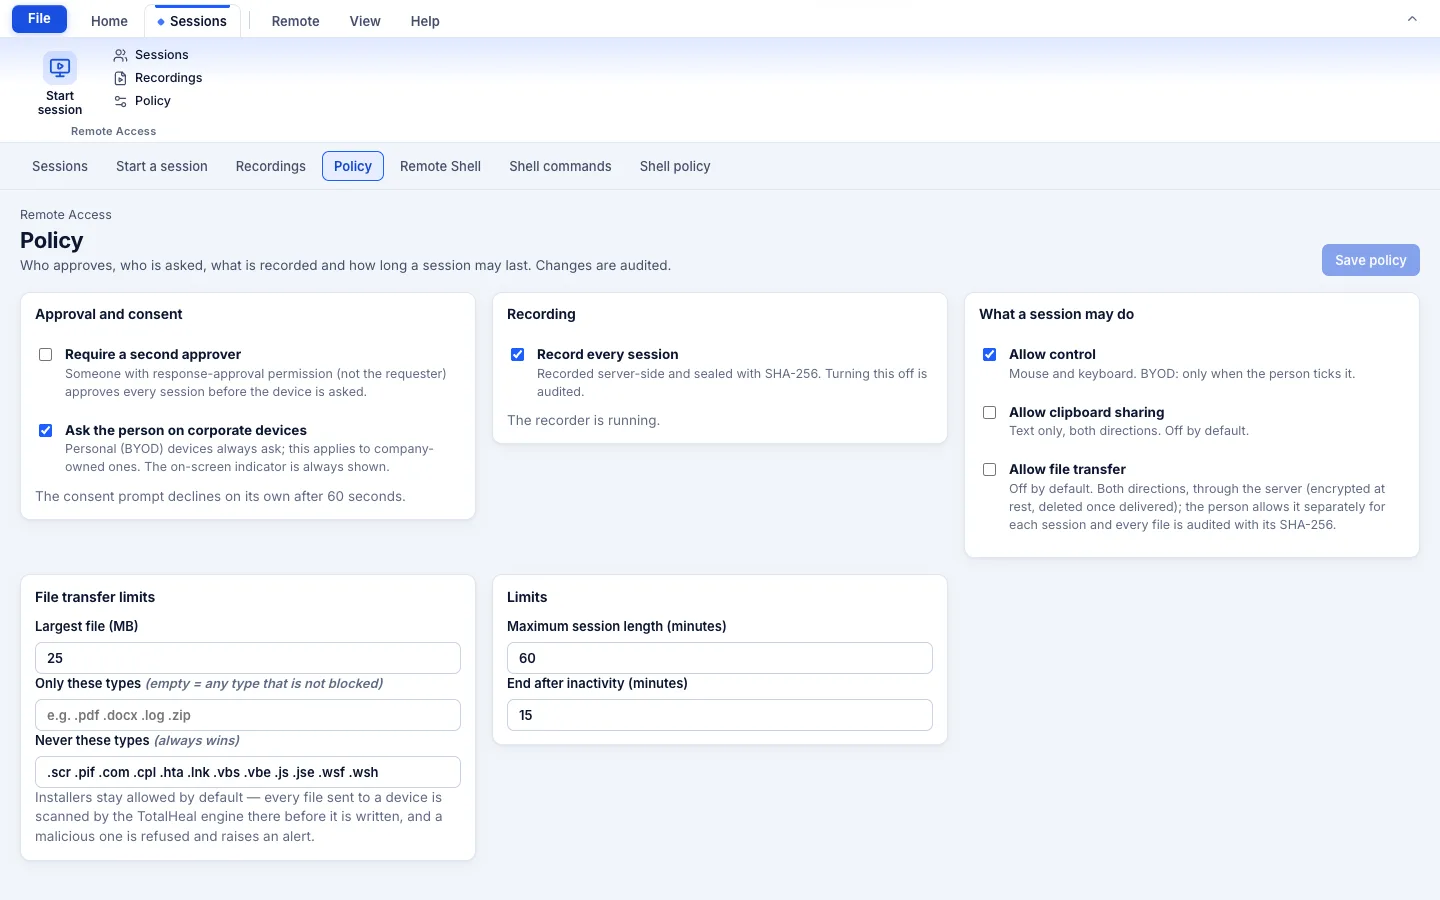Viewport: 1440px width, 900px height.
Task: Click the Maximum session length field
Action: point(720,658)
